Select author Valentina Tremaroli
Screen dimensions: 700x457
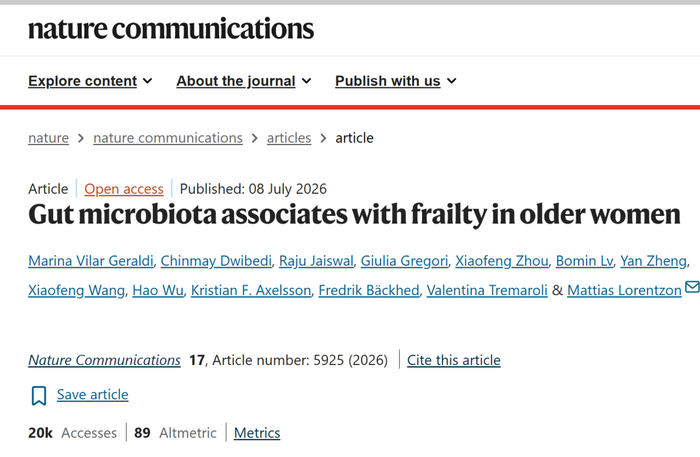coord(487,290)
